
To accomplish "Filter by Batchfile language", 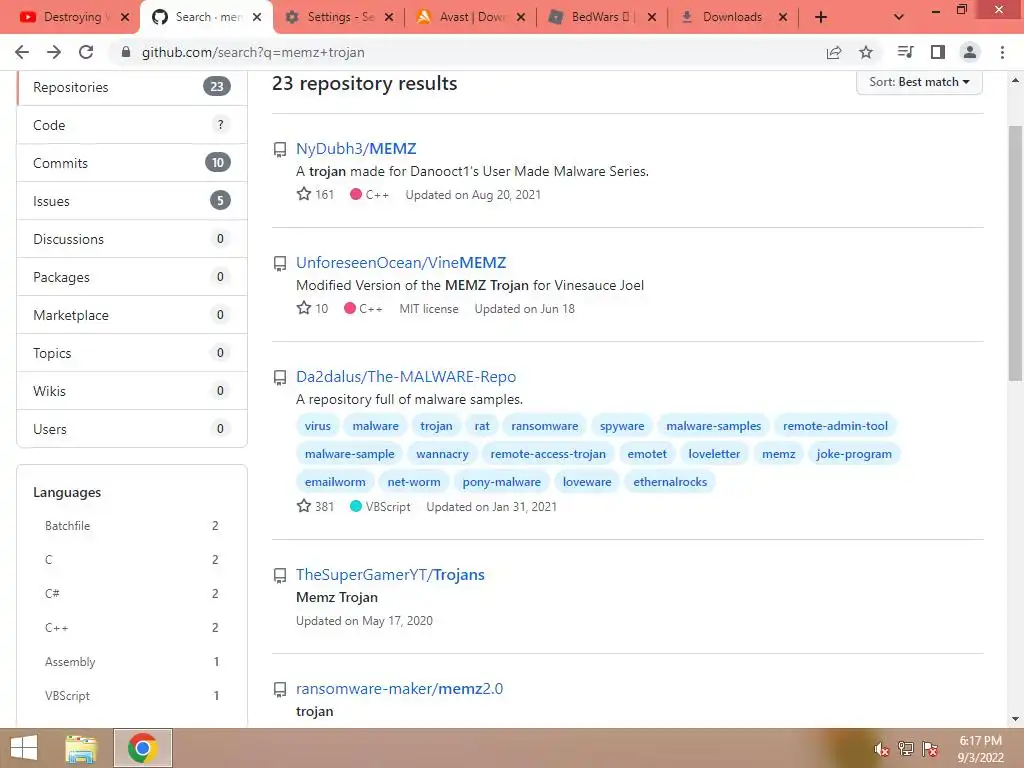I will 131,526.
